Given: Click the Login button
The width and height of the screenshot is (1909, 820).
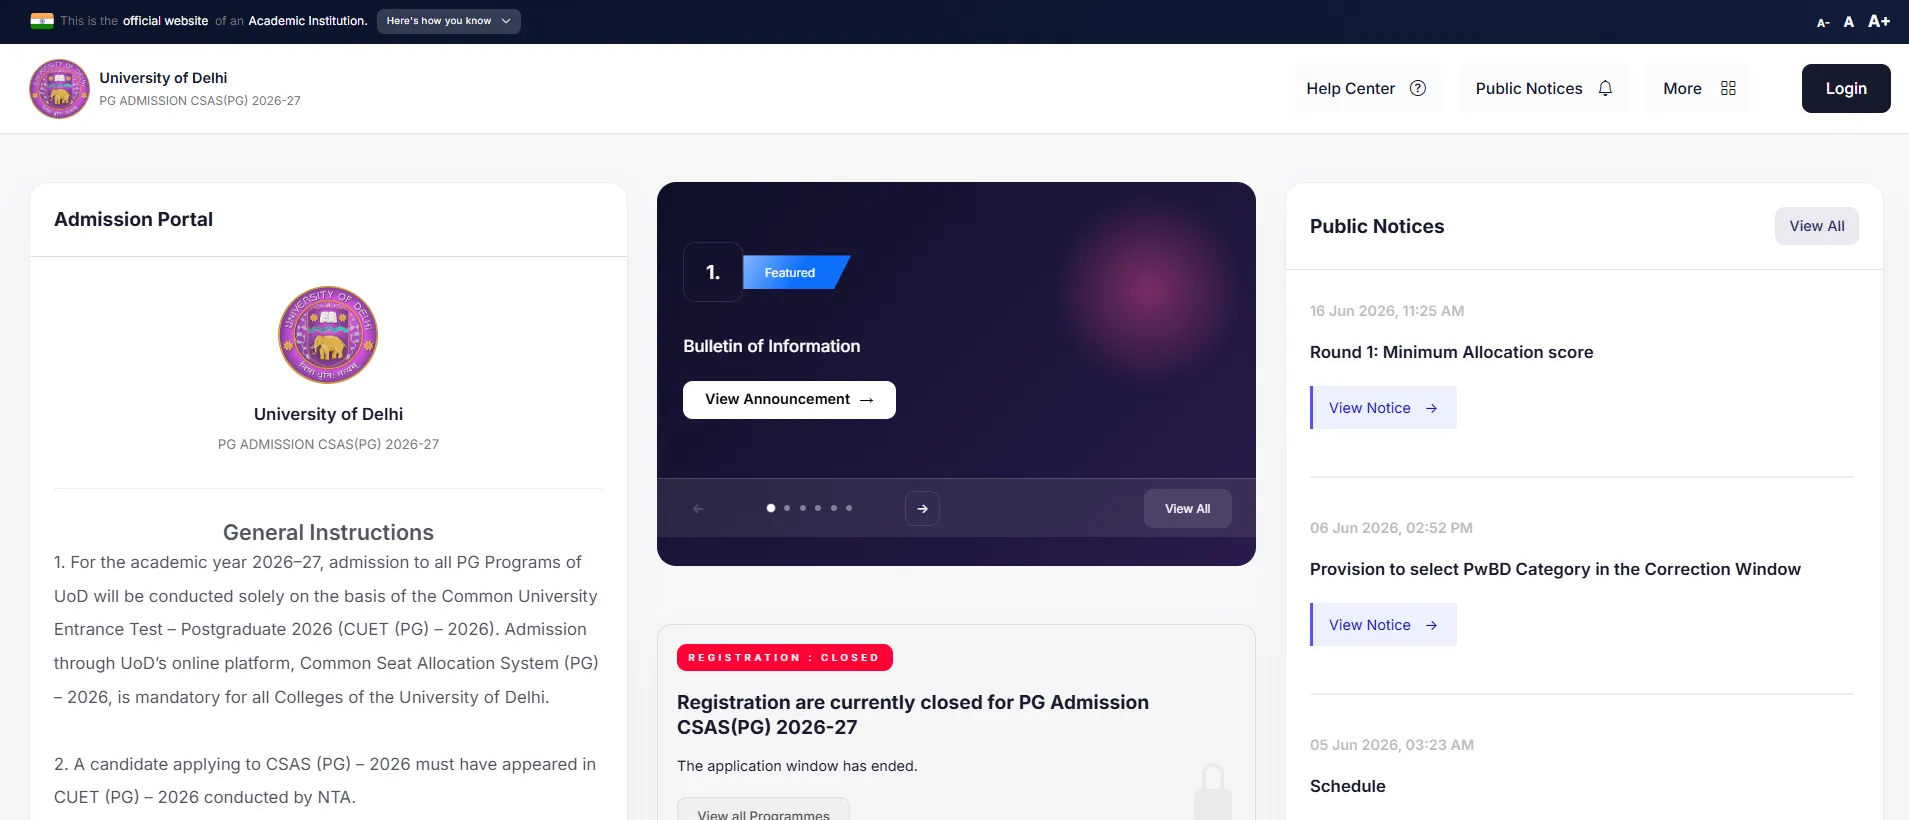Looking at the screenshot, I should coord(1846,88).
